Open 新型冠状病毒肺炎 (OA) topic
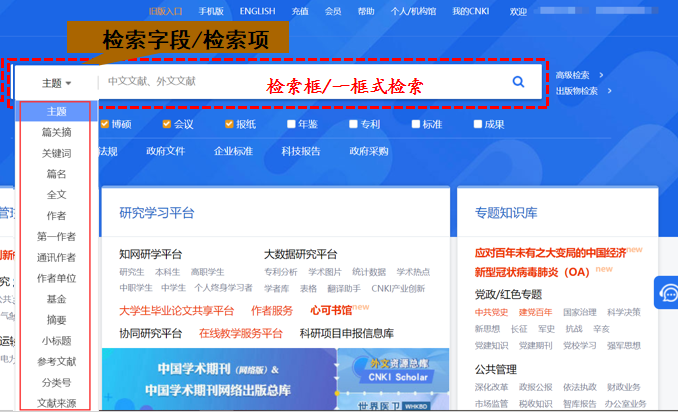Screen dimensions: 678x412 tap(532, 272)
